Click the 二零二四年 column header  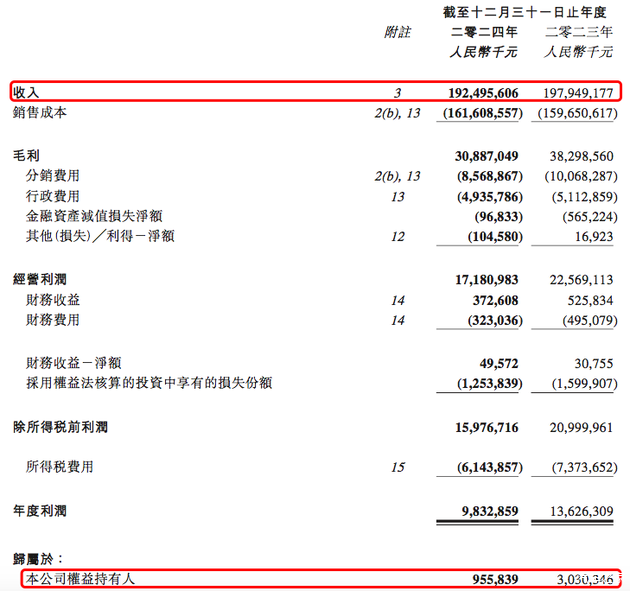481,32
